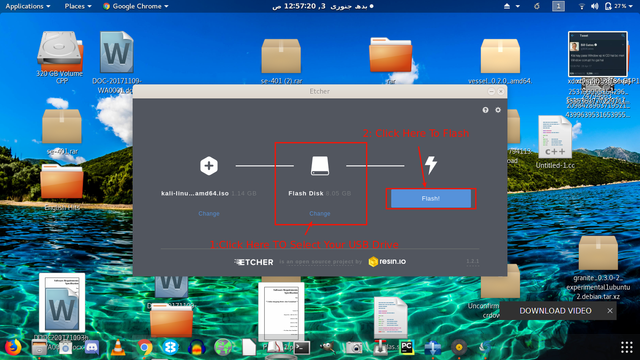Select the se-401 (2).rar archive on desktop
640x360 pixels.
click(281, 61)
